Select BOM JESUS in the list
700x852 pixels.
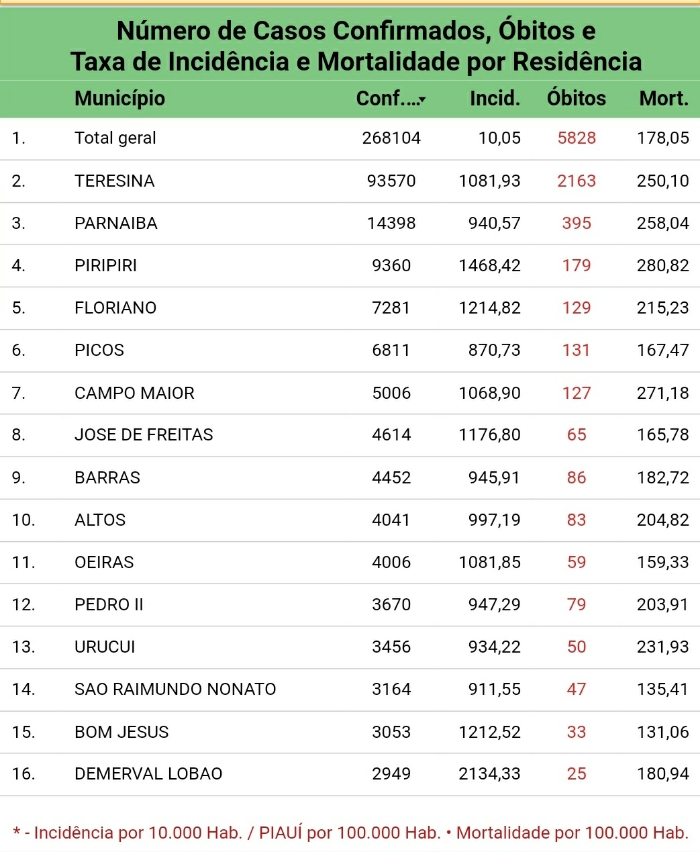[121, 732]
